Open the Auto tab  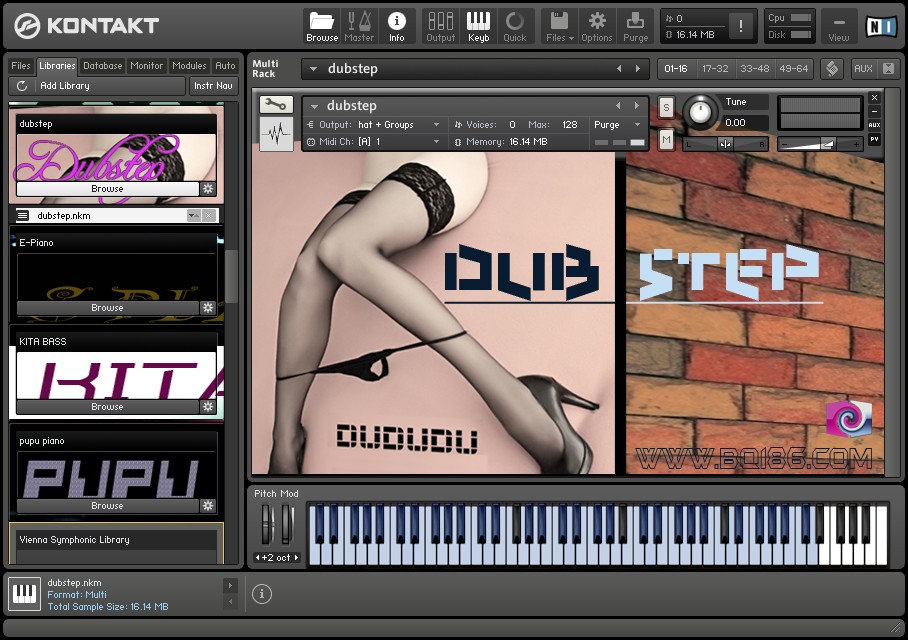tap(225, 65)
